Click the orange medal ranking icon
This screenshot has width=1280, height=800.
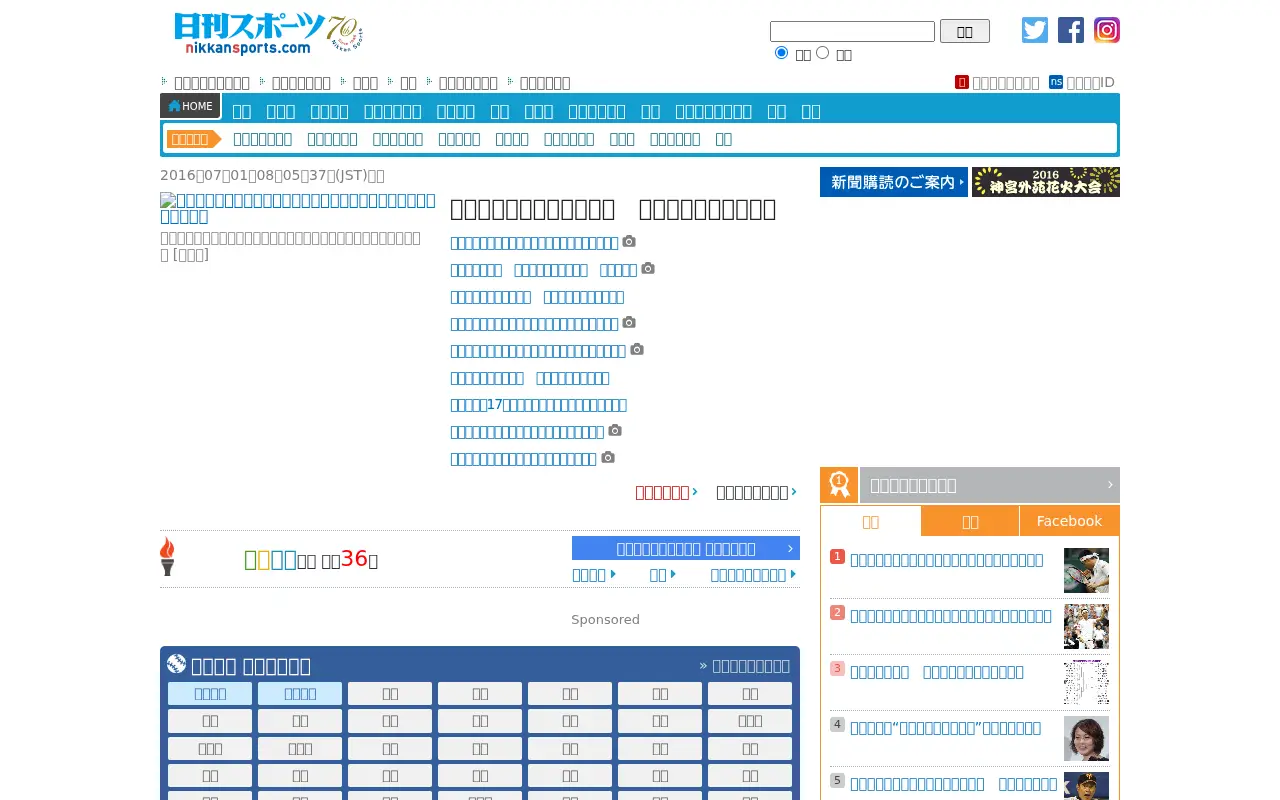pos(839,485)
